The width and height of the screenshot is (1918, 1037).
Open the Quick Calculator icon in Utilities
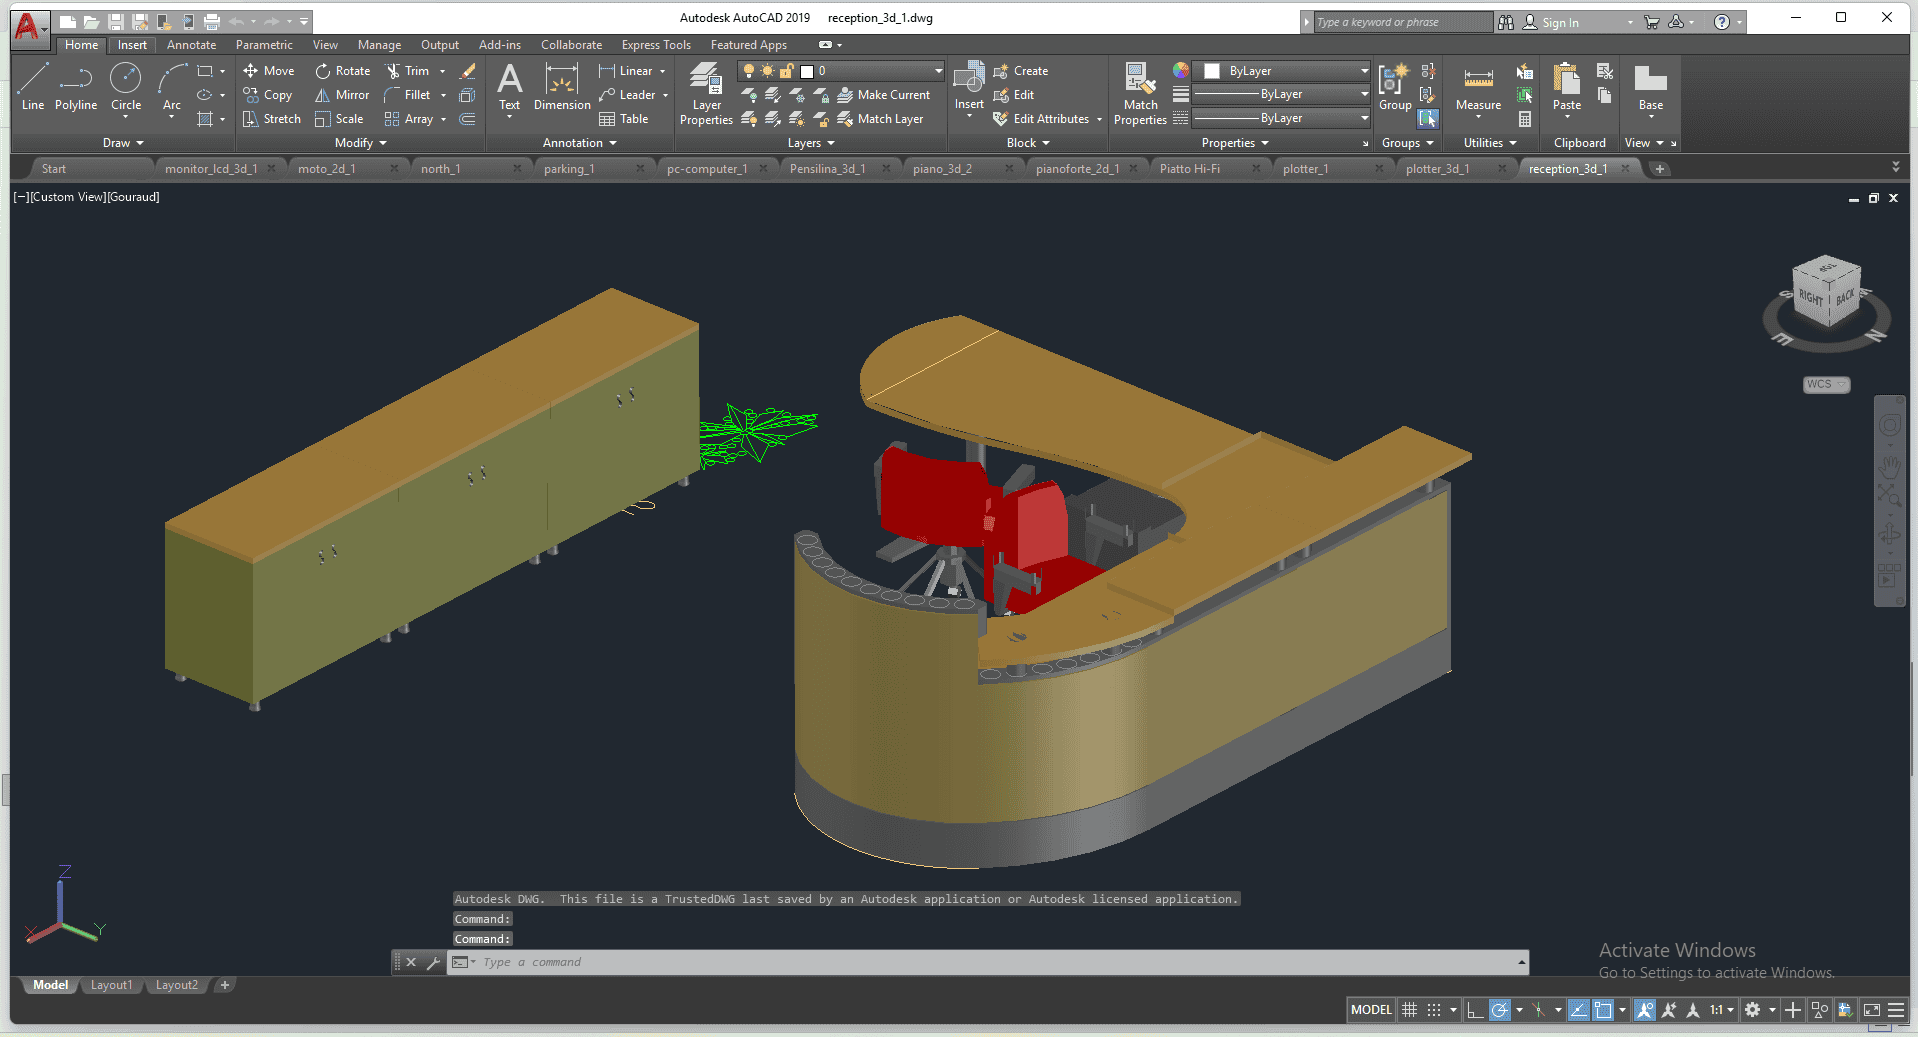[x=1525, y=119]
